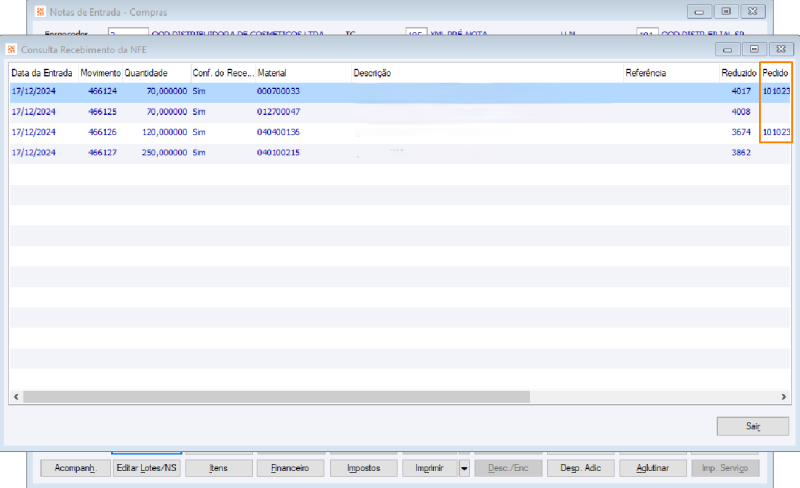Sort by Data da Entrada column header
This screenshot has height=488, width=800.
click(x=42, y=73)
